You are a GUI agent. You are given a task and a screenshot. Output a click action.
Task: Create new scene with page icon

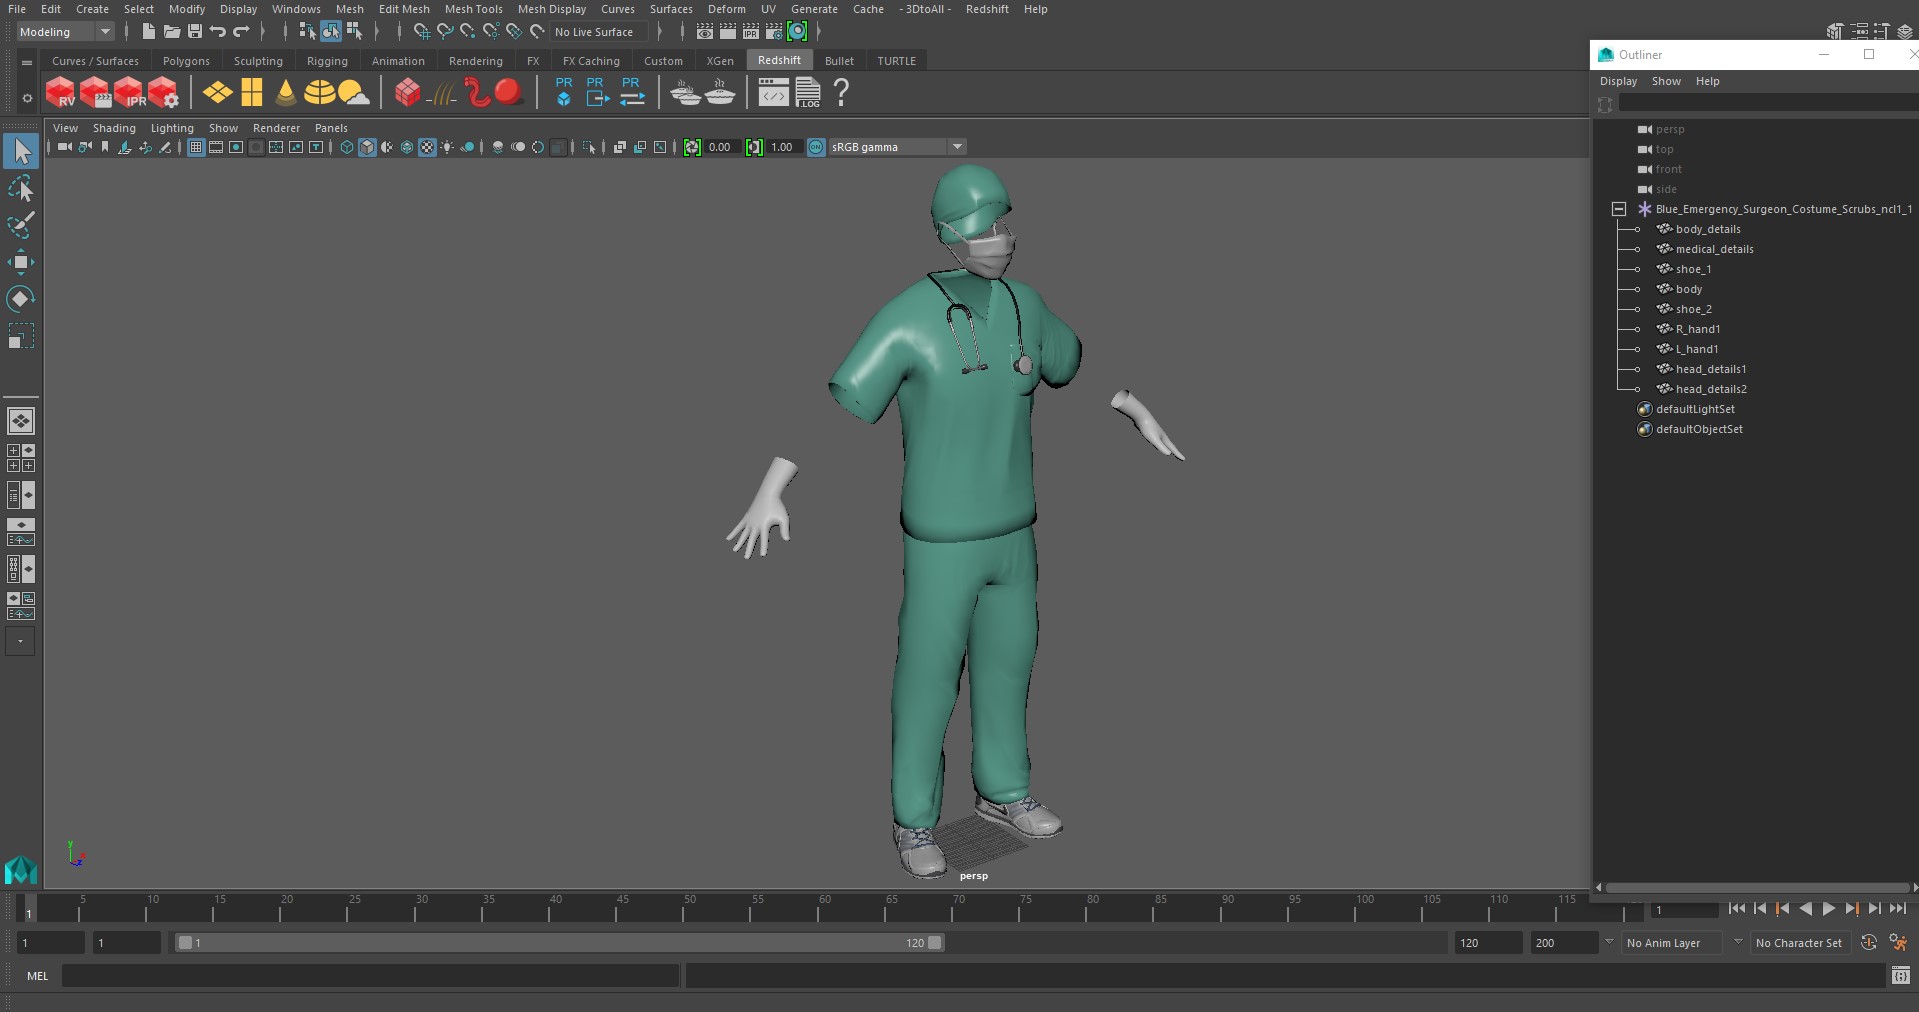(x=148, y=32)
